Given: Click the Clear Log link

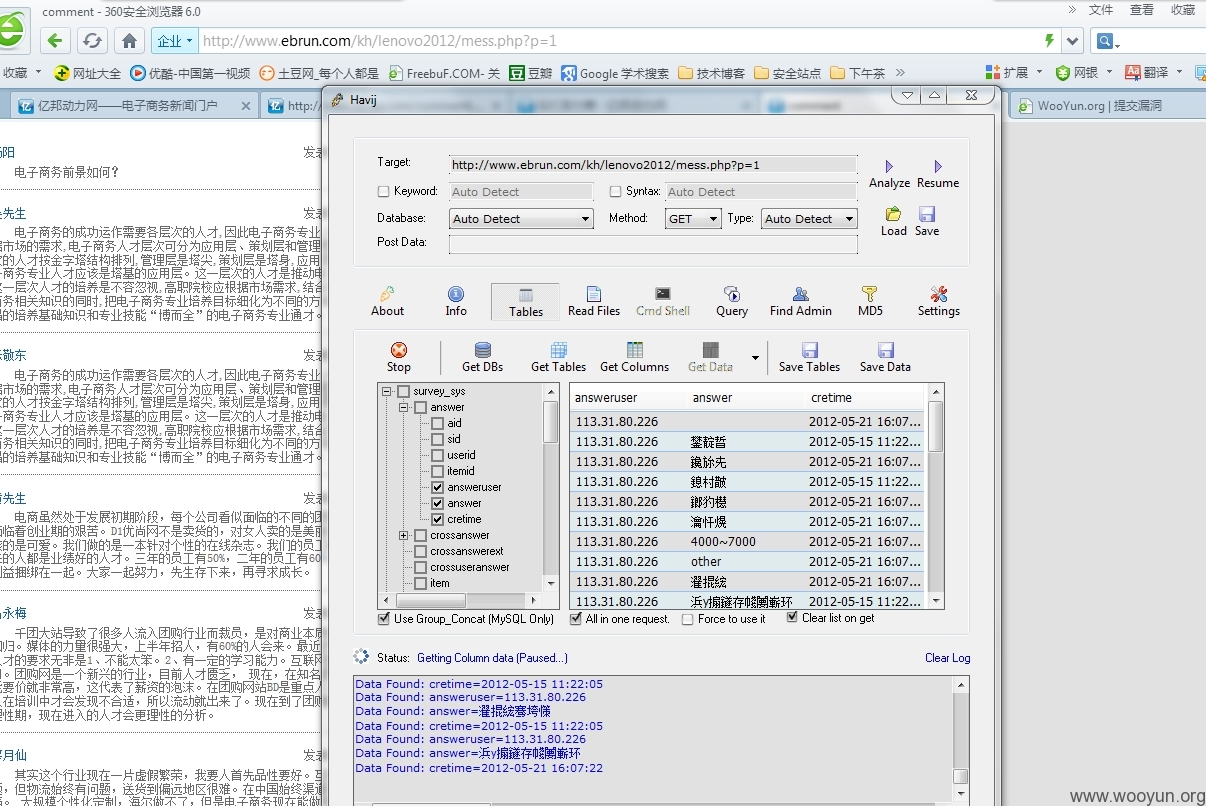Looking at the screenshot, I should (x=947, y=658).
